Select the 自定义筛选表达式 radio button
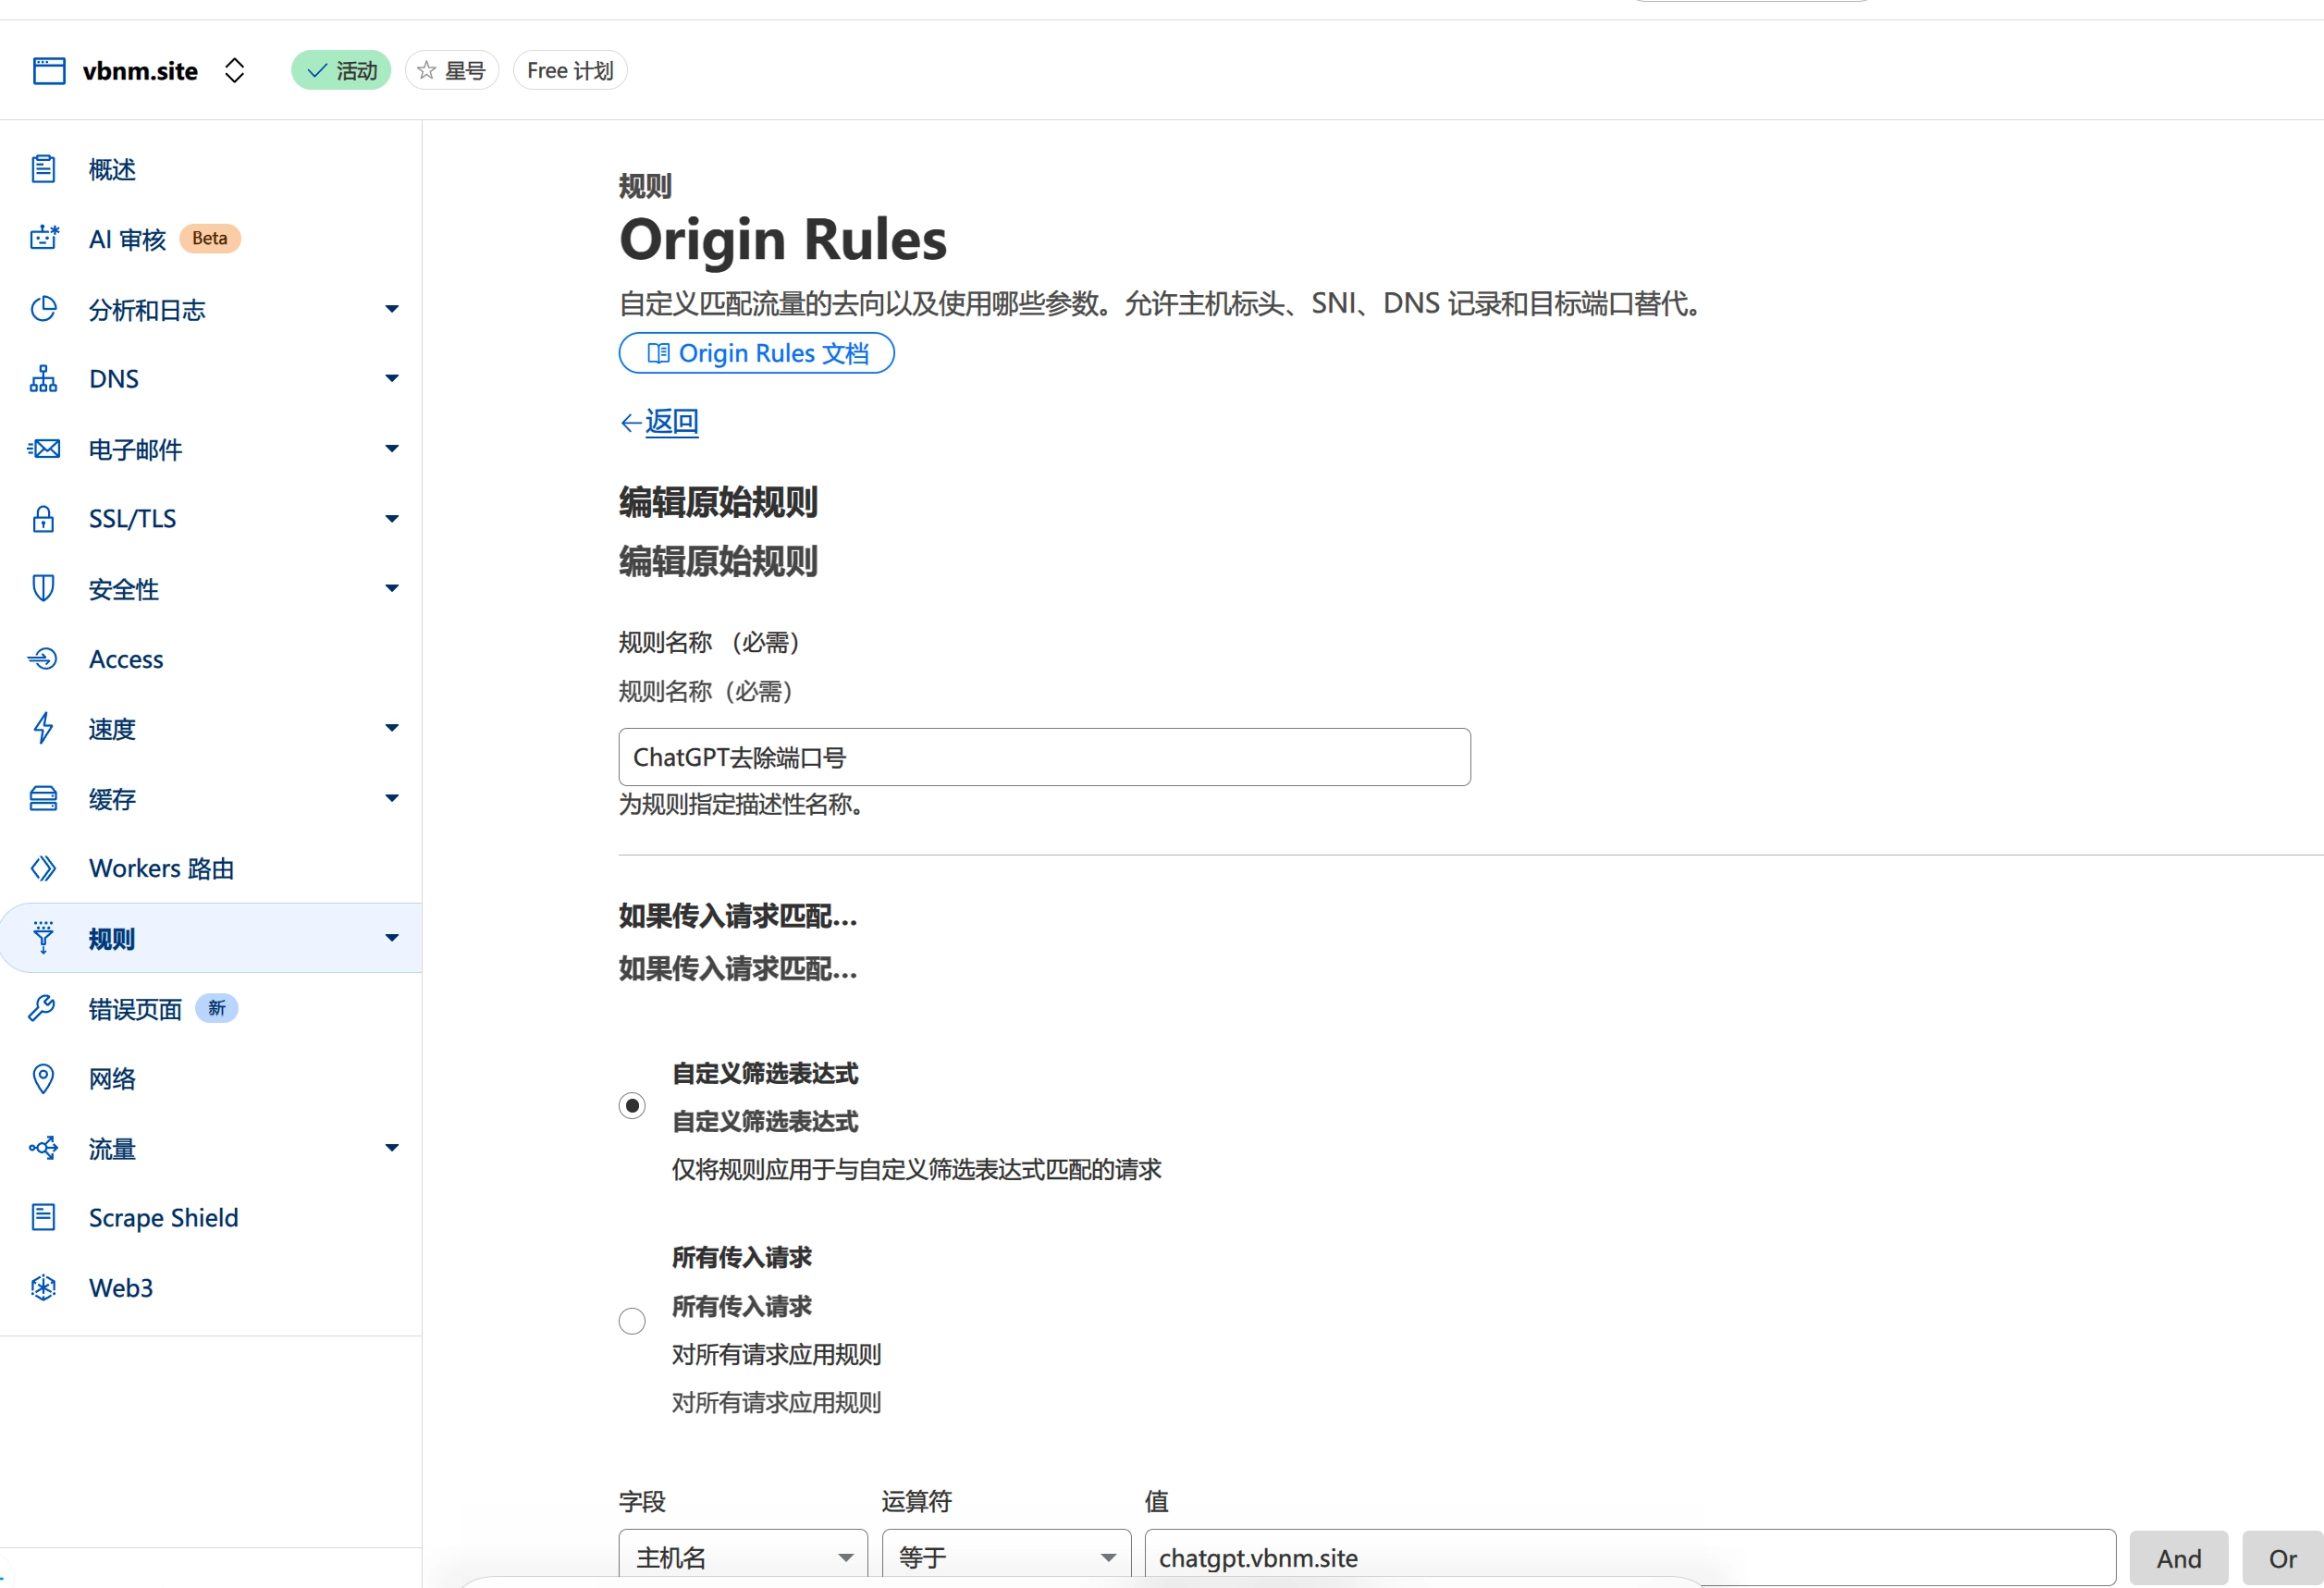Image resolution: width=2324 pixels, height=1588 pixels. coord(632,1106)
